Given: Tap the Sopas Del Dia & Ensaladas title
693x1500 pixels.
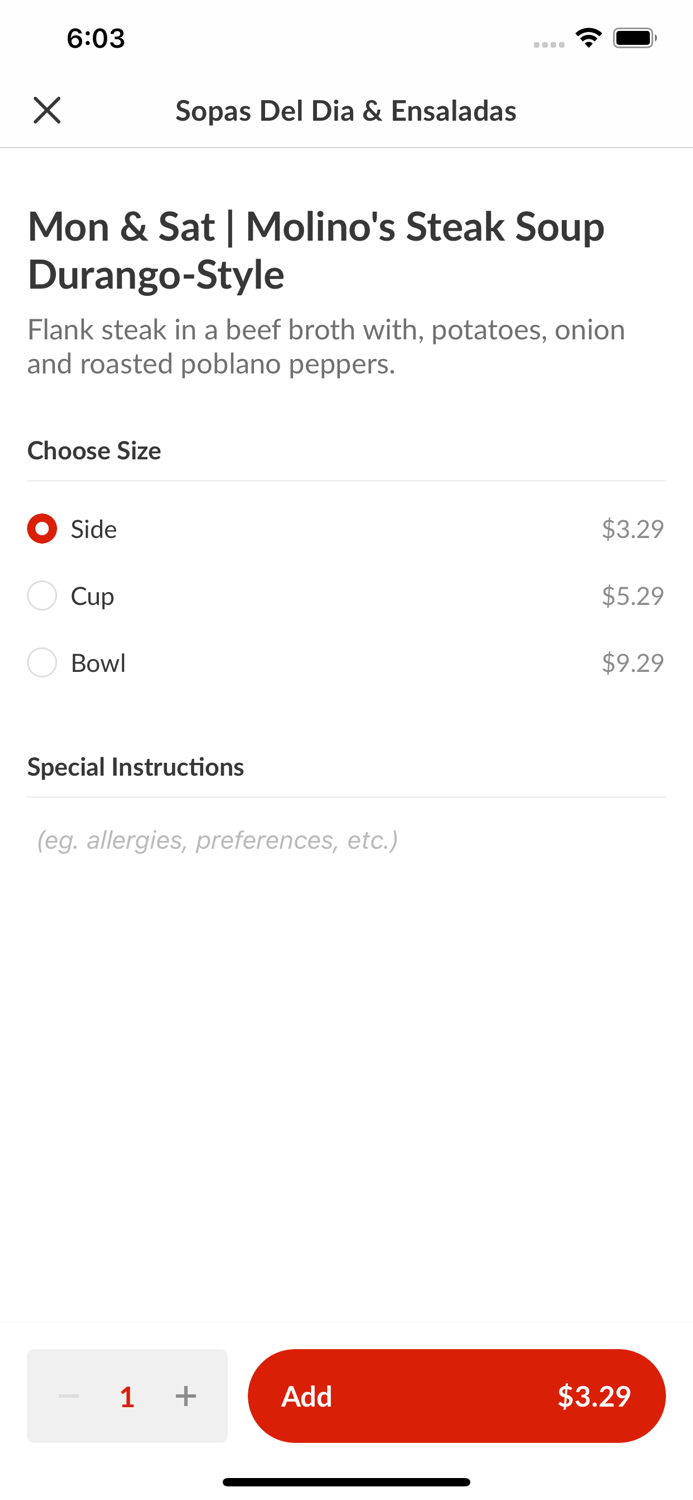Looking at the screenshot, I should coord(346,110).
